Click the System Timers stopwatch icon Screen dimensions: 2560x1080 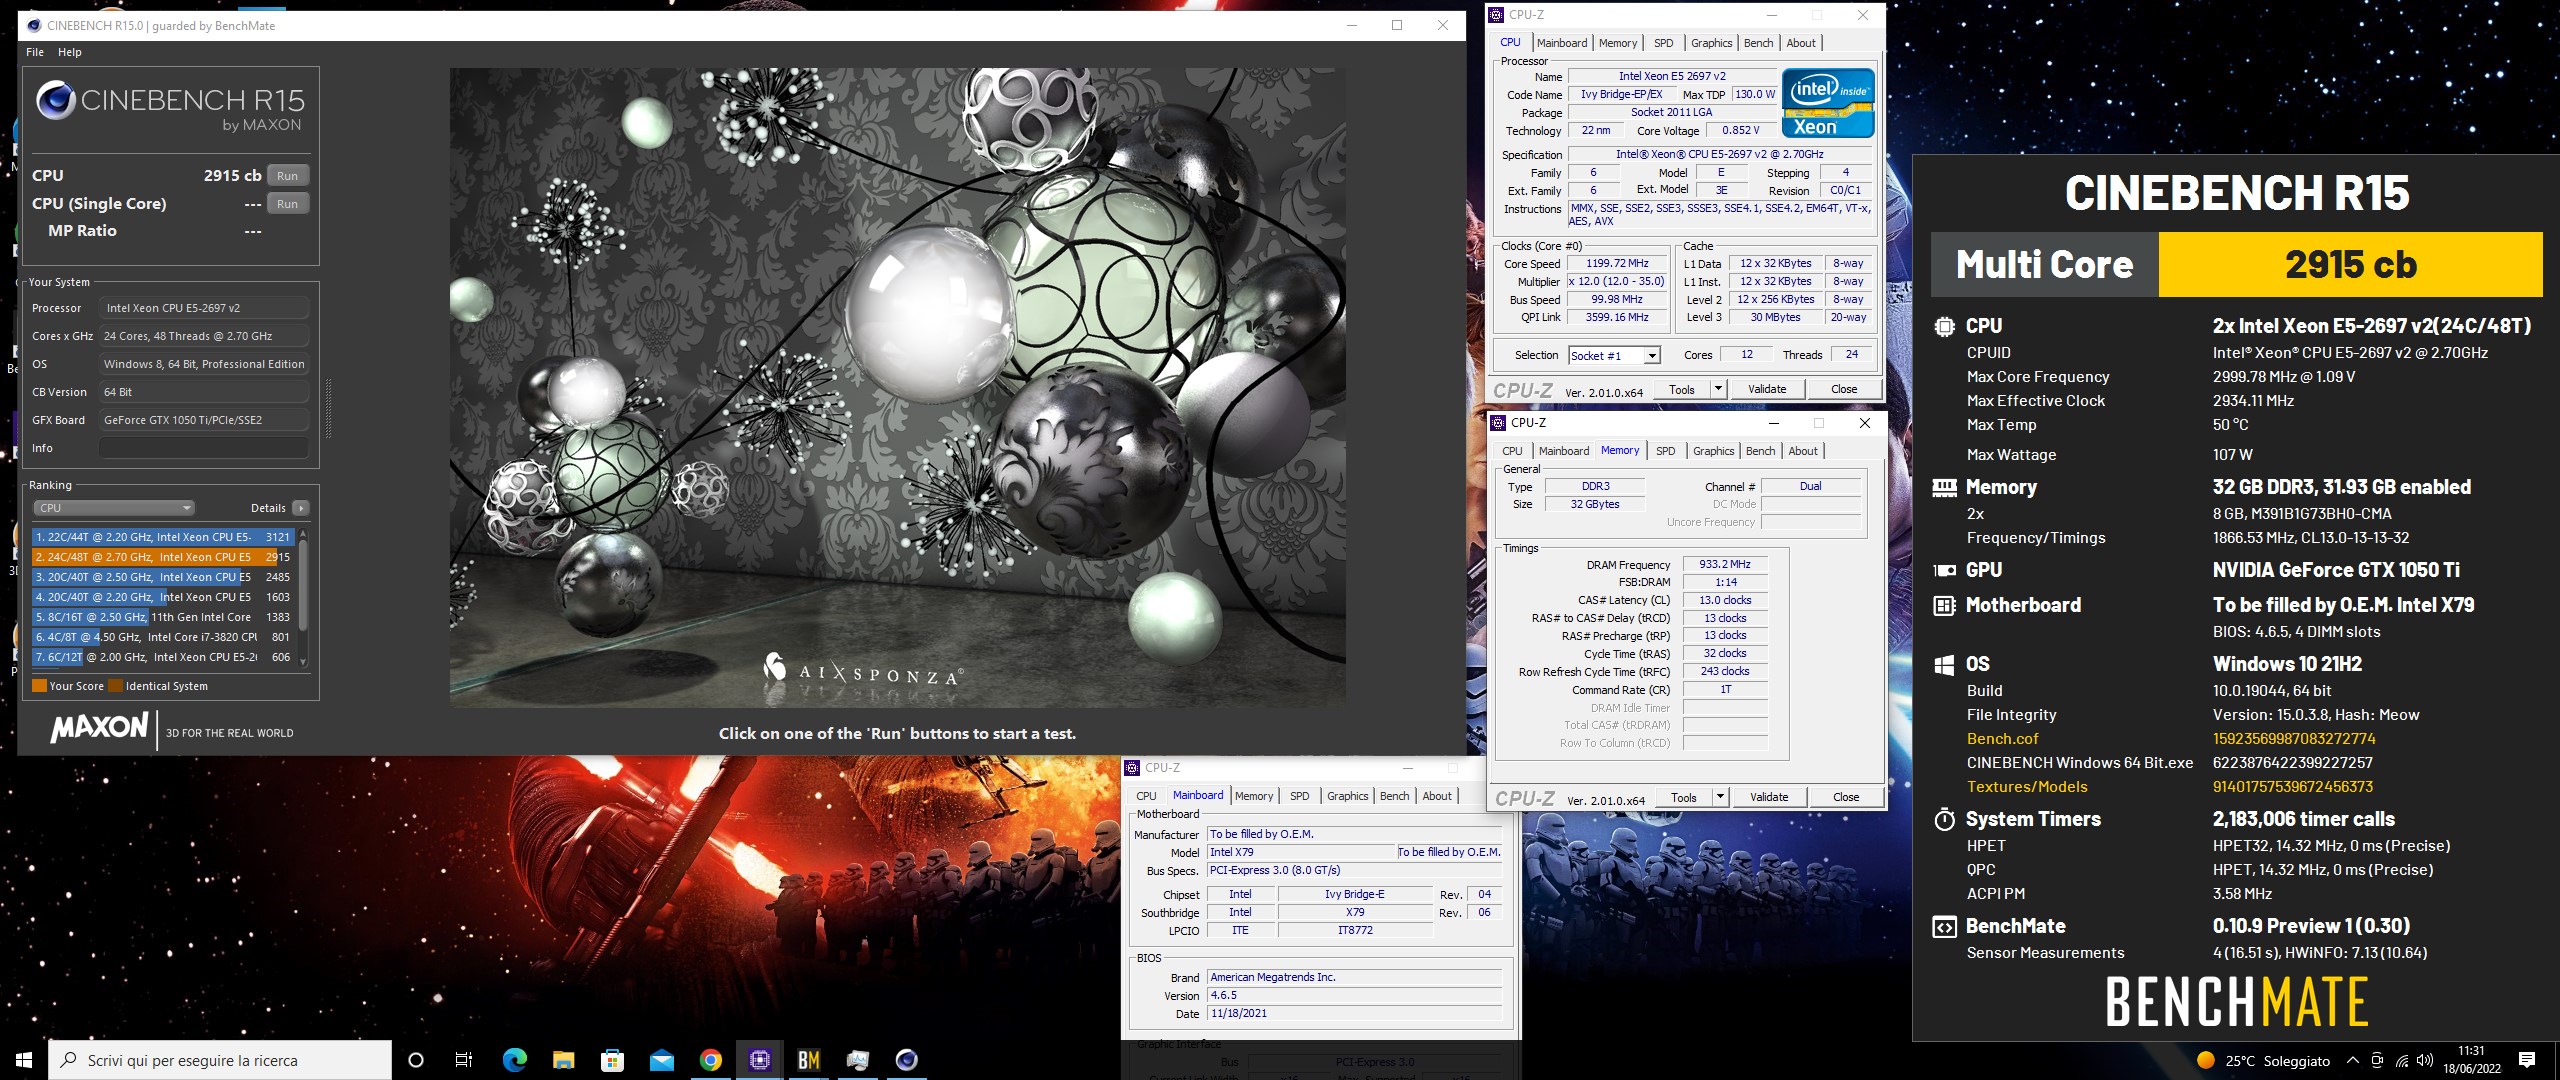[x=1944, y=819]
